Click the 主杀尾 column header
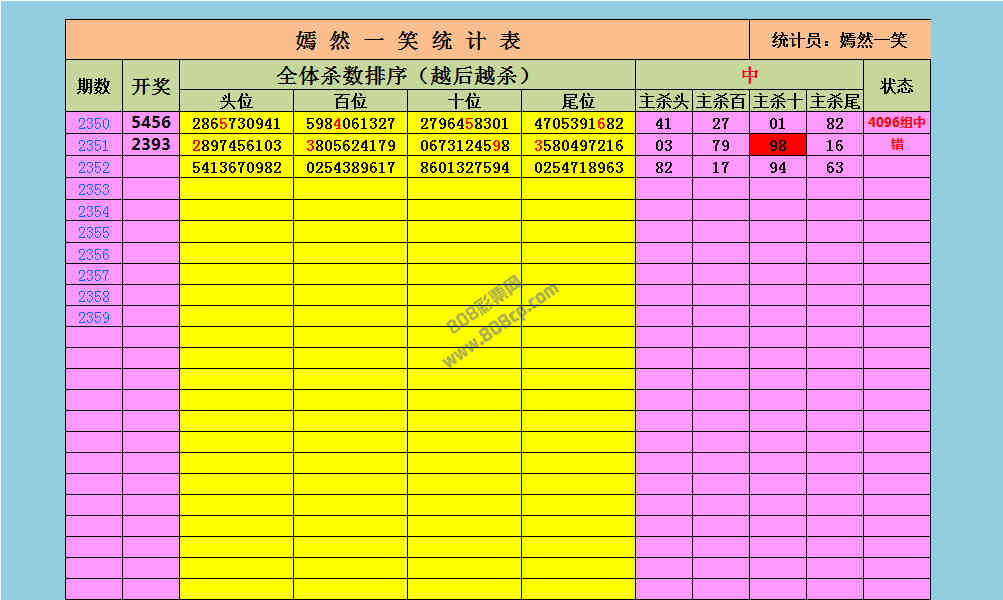The width and height of the screenshot is (1003, 600). click(834, 101)
